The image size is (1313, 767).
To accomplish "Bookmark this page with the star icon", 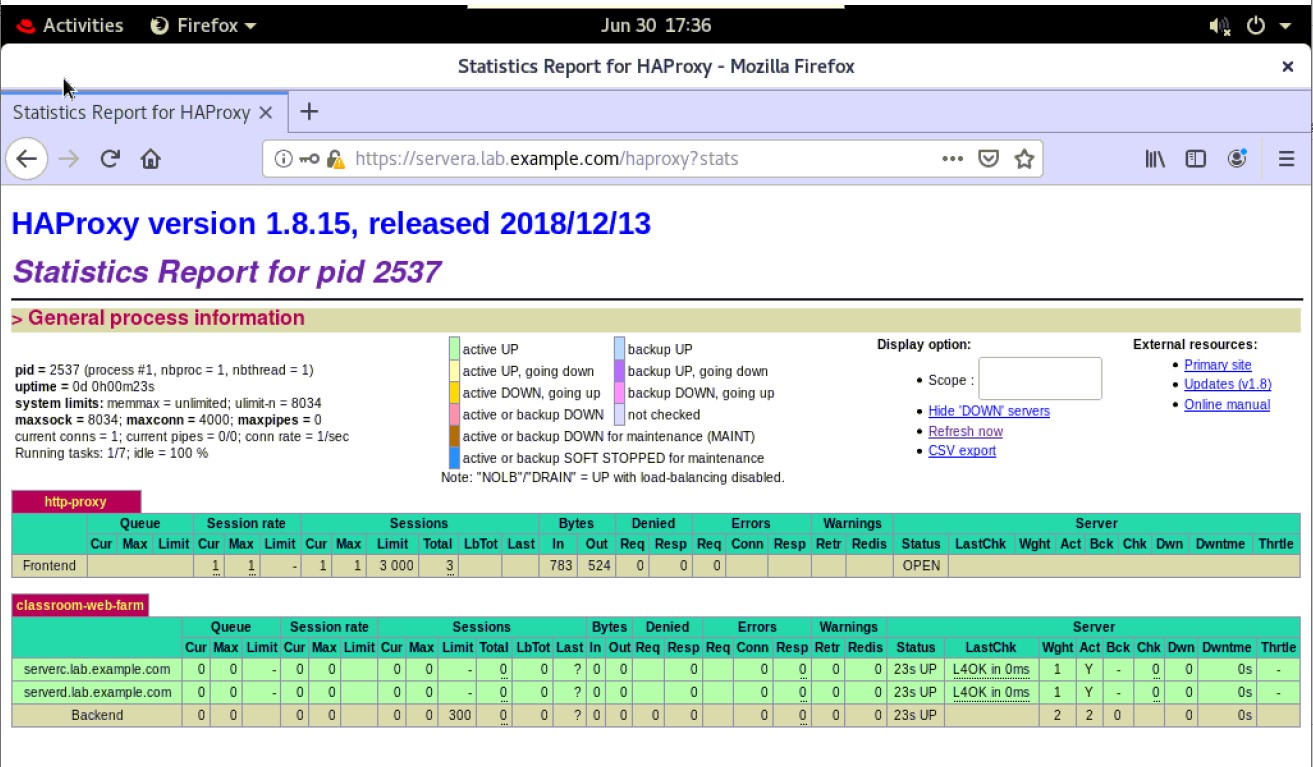I will point(1024,159).
